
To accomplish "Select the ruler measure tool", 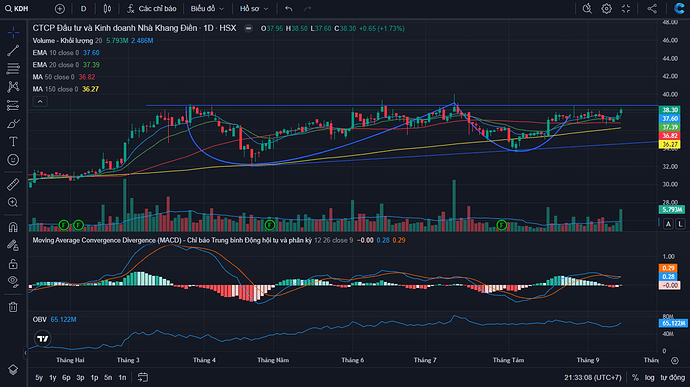I will point(13,184).
